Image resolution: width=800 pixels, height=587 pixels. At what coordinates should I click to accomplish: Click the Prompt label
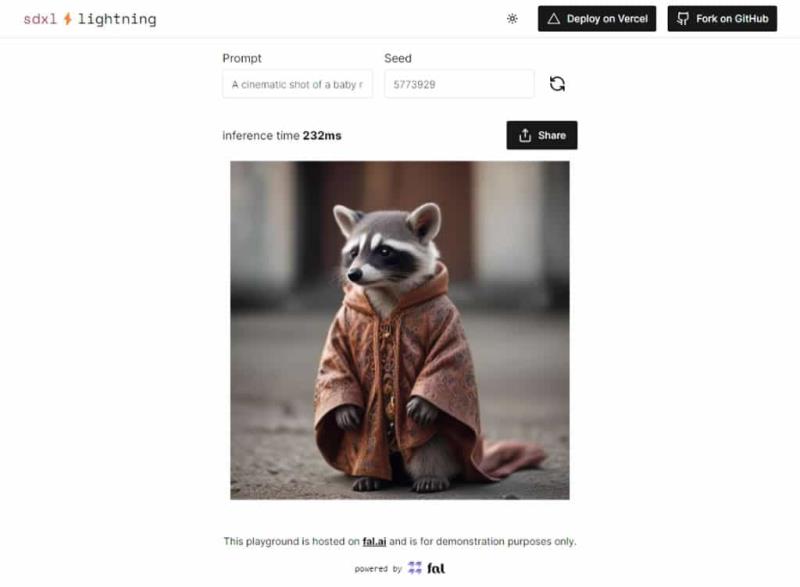[242, 58]
